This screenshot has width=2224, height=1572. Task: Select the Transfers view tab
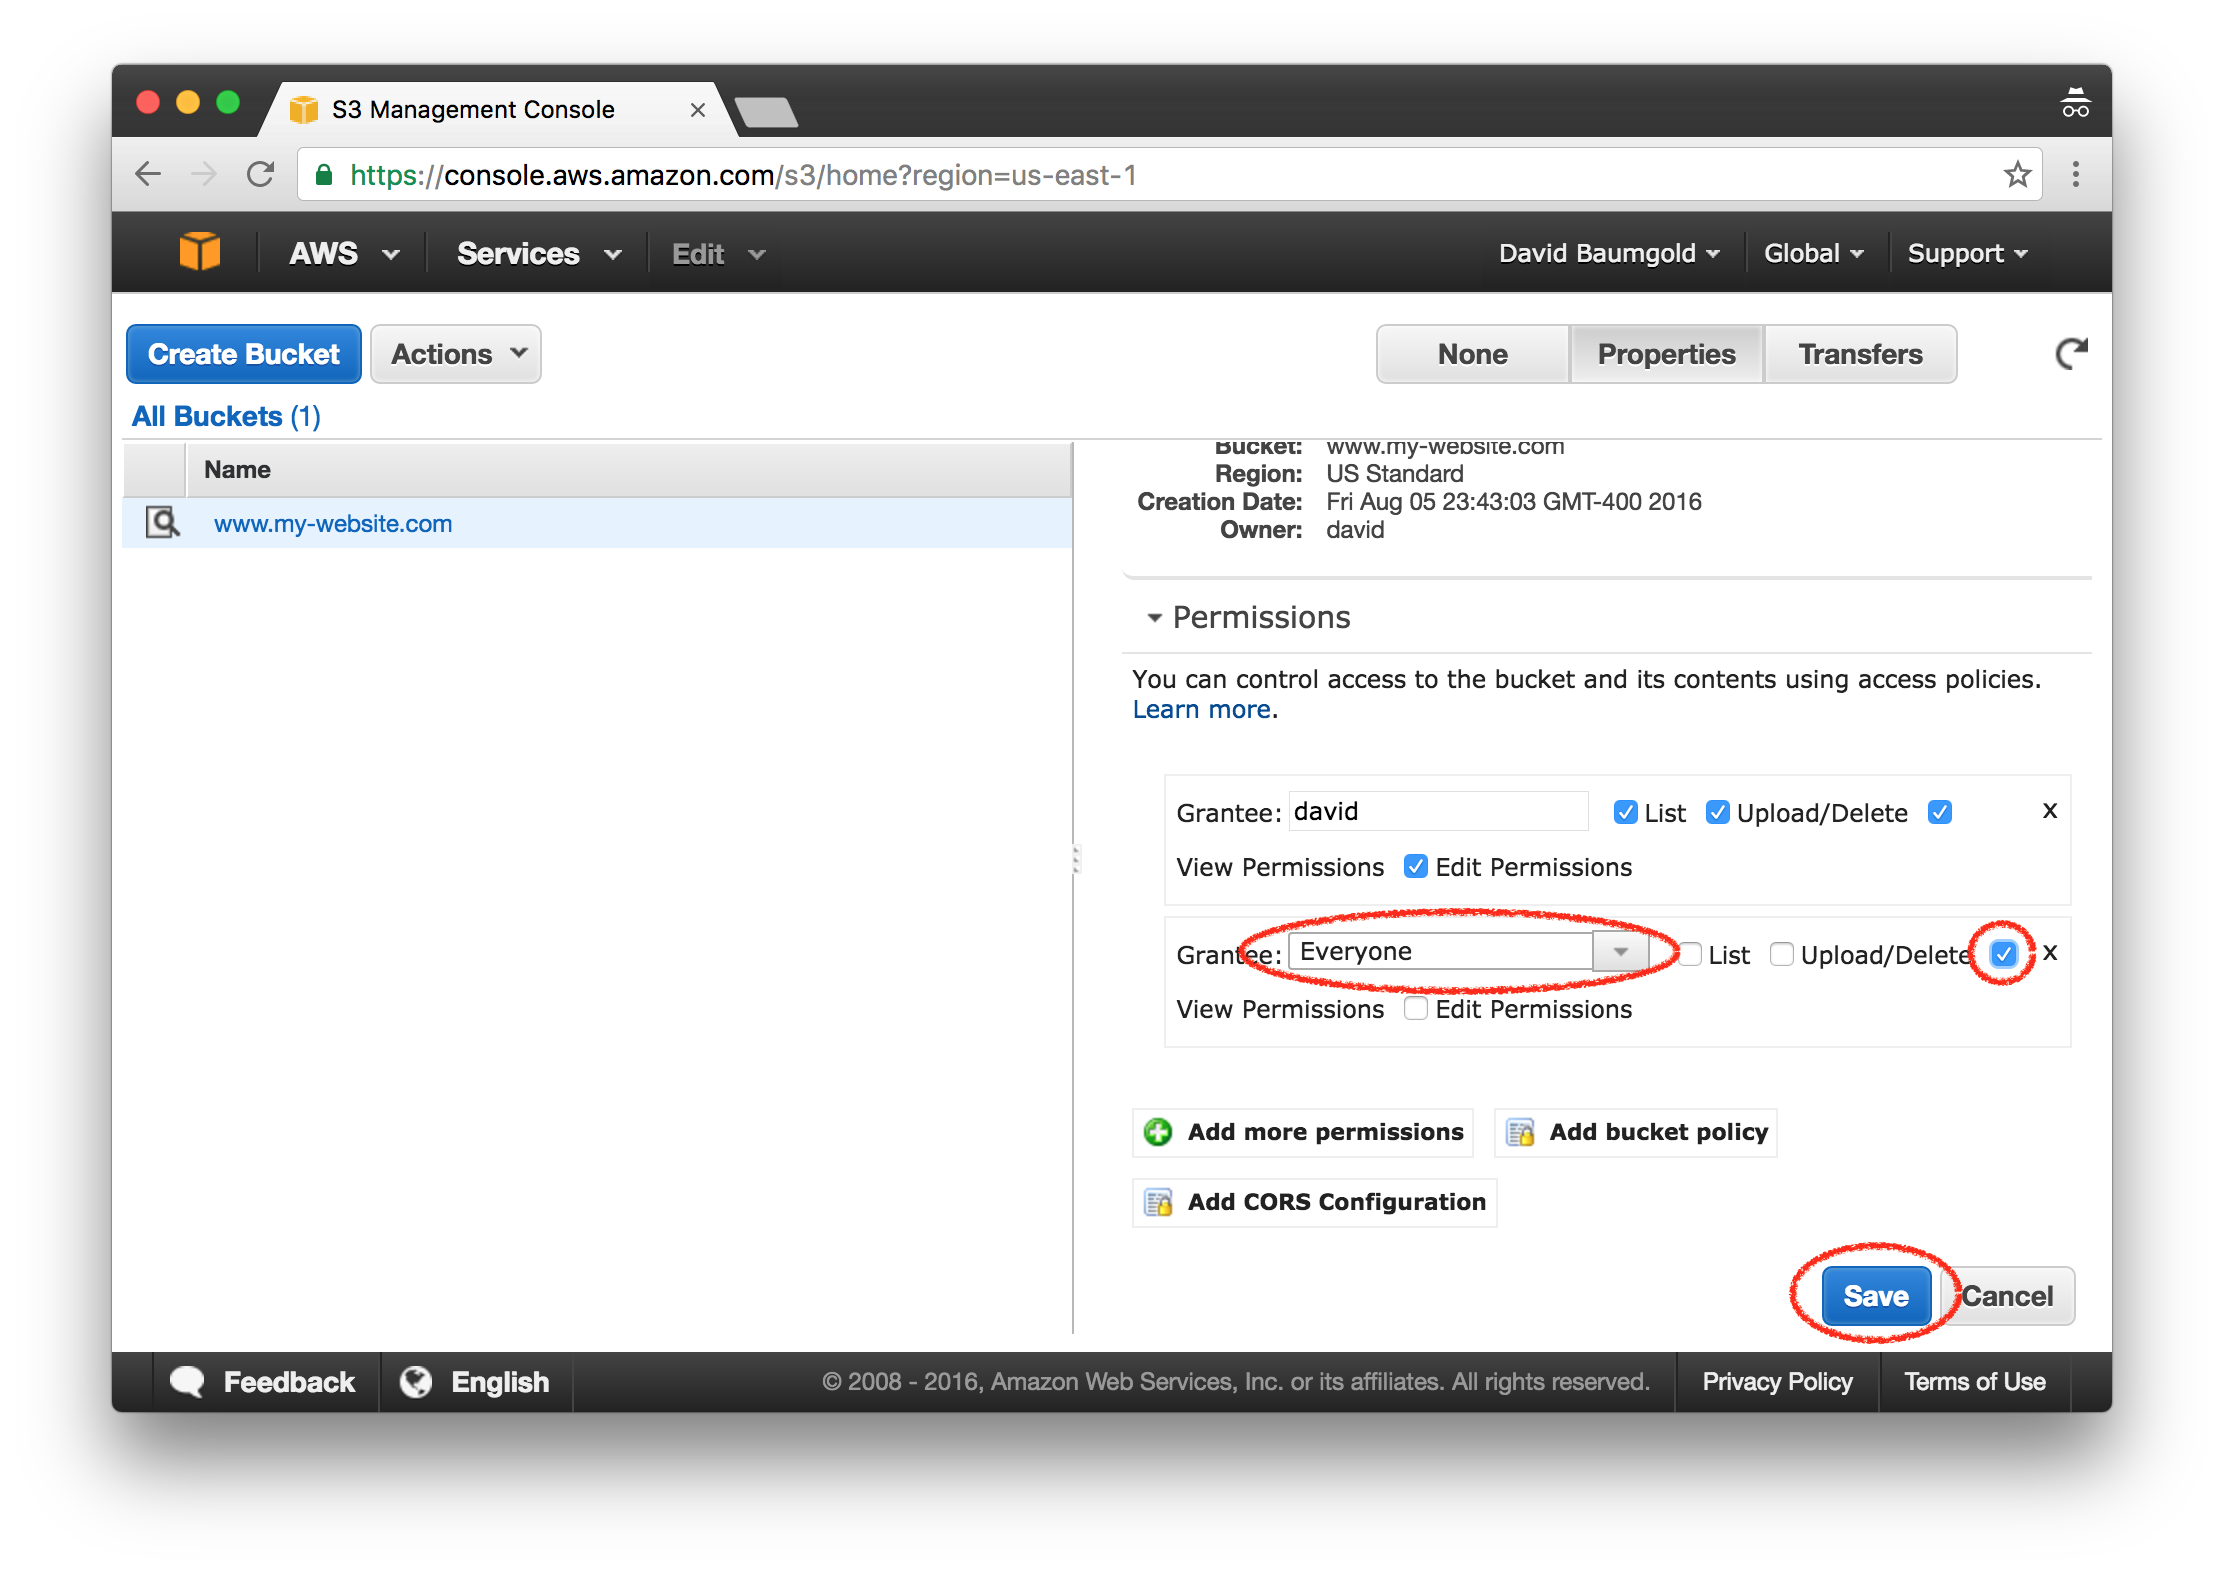[1860, 354]
